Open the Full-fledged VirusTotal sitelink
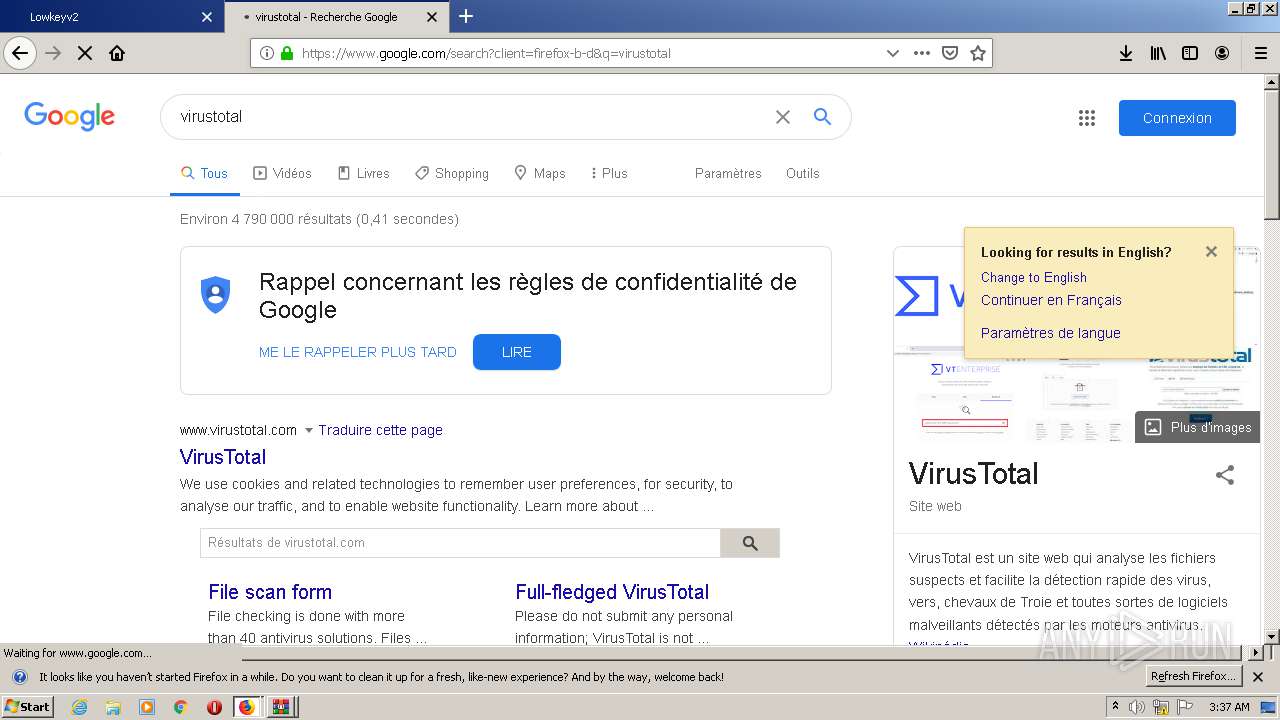This screenshot has width=1280, height=720. pos(612,592)
